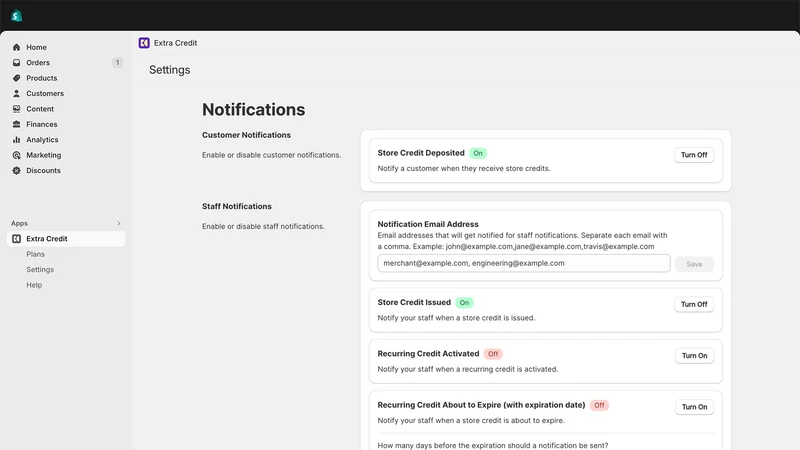Viewport: 800px width, 450px height.
Task: Click the Off badge for Recurring Credit Activated
Action: 493,354
